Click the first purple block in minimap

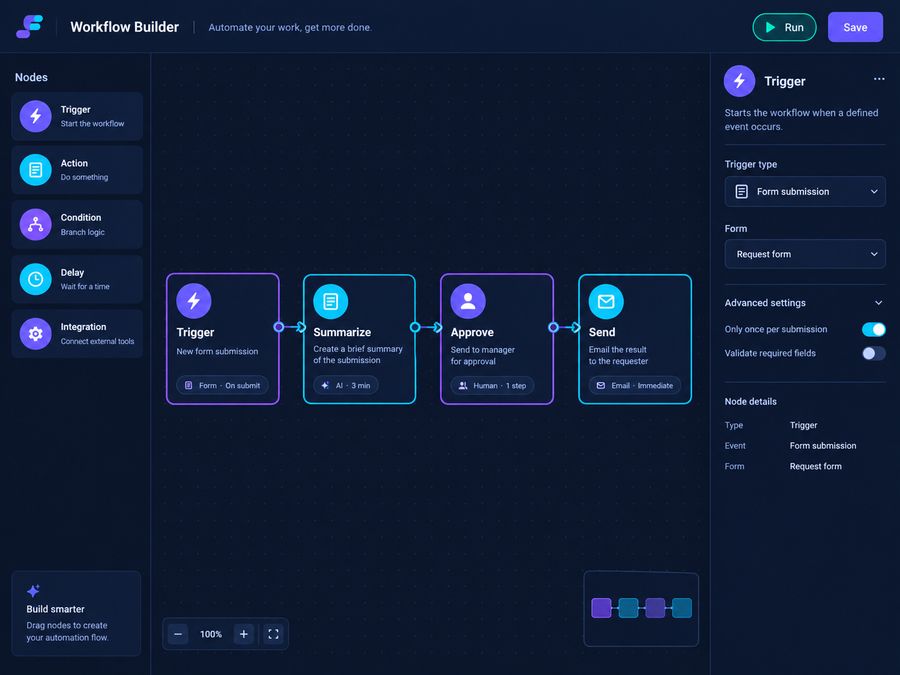(x=601, y=608)
